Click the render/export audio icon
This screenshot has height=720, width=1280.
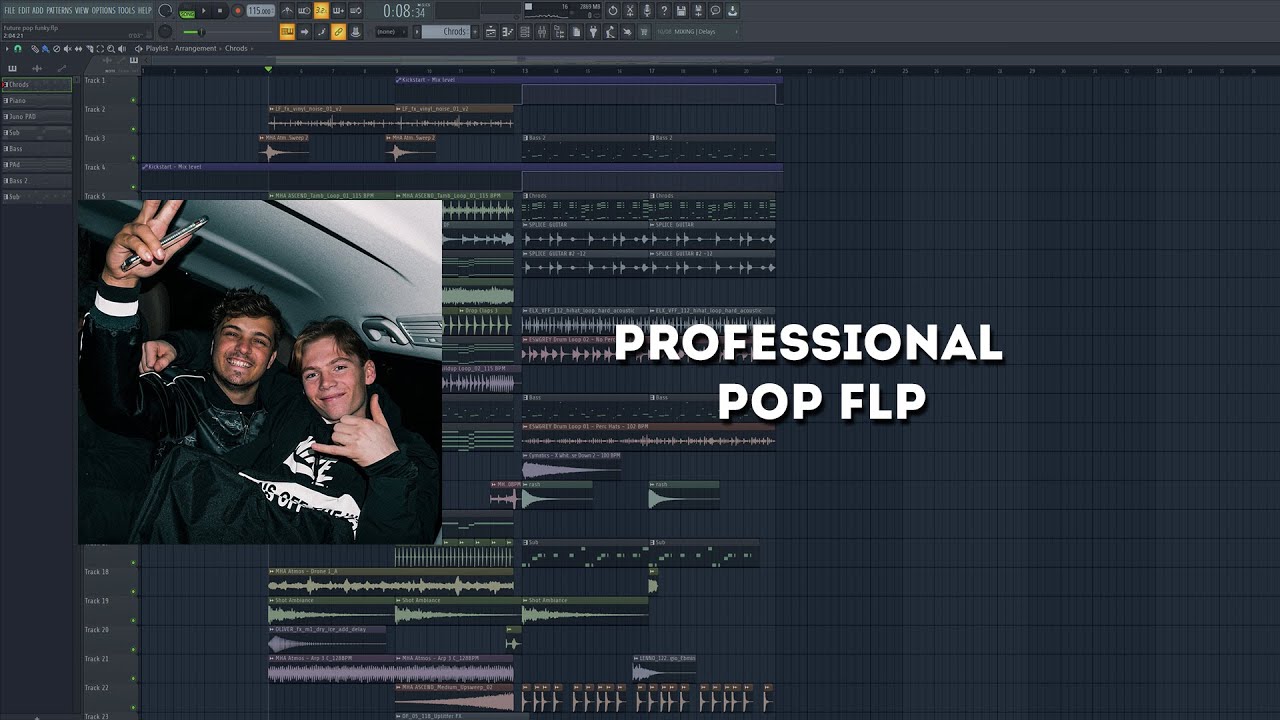point(698,11)
